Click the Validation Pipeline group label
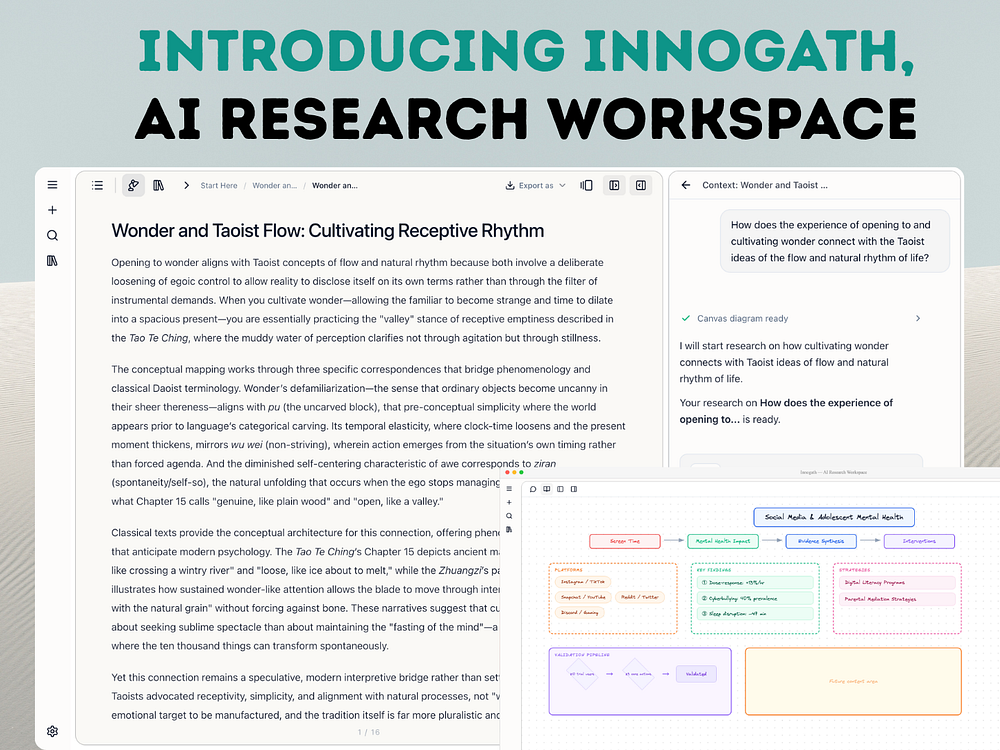The height and width of the screenshot is (750, 1000). 582,655
